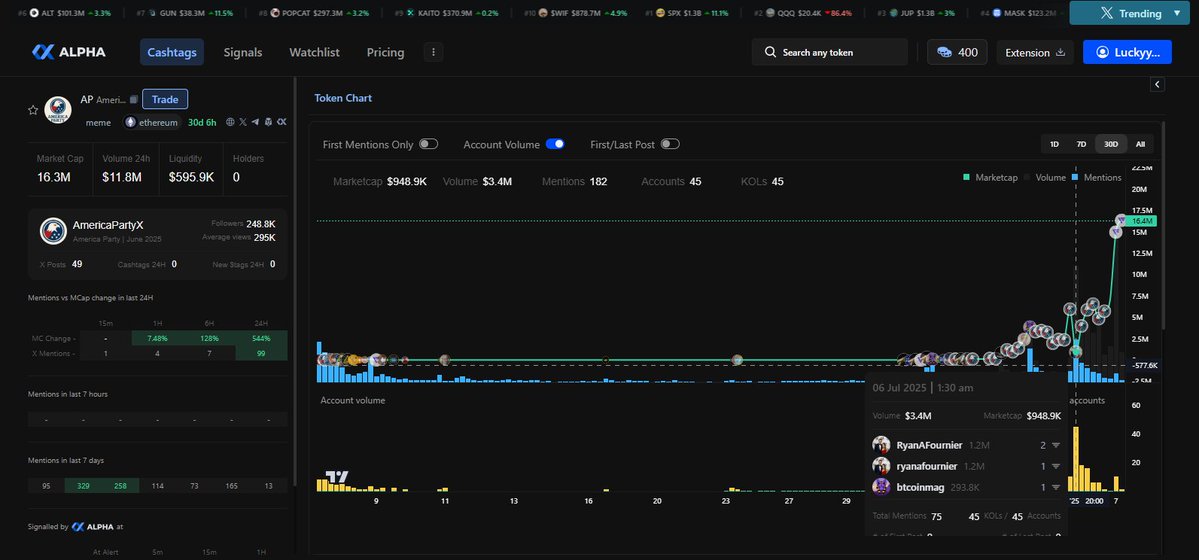Click the Extension button
Viewport: 1199px width, 560px height.
click(1035, 52)
